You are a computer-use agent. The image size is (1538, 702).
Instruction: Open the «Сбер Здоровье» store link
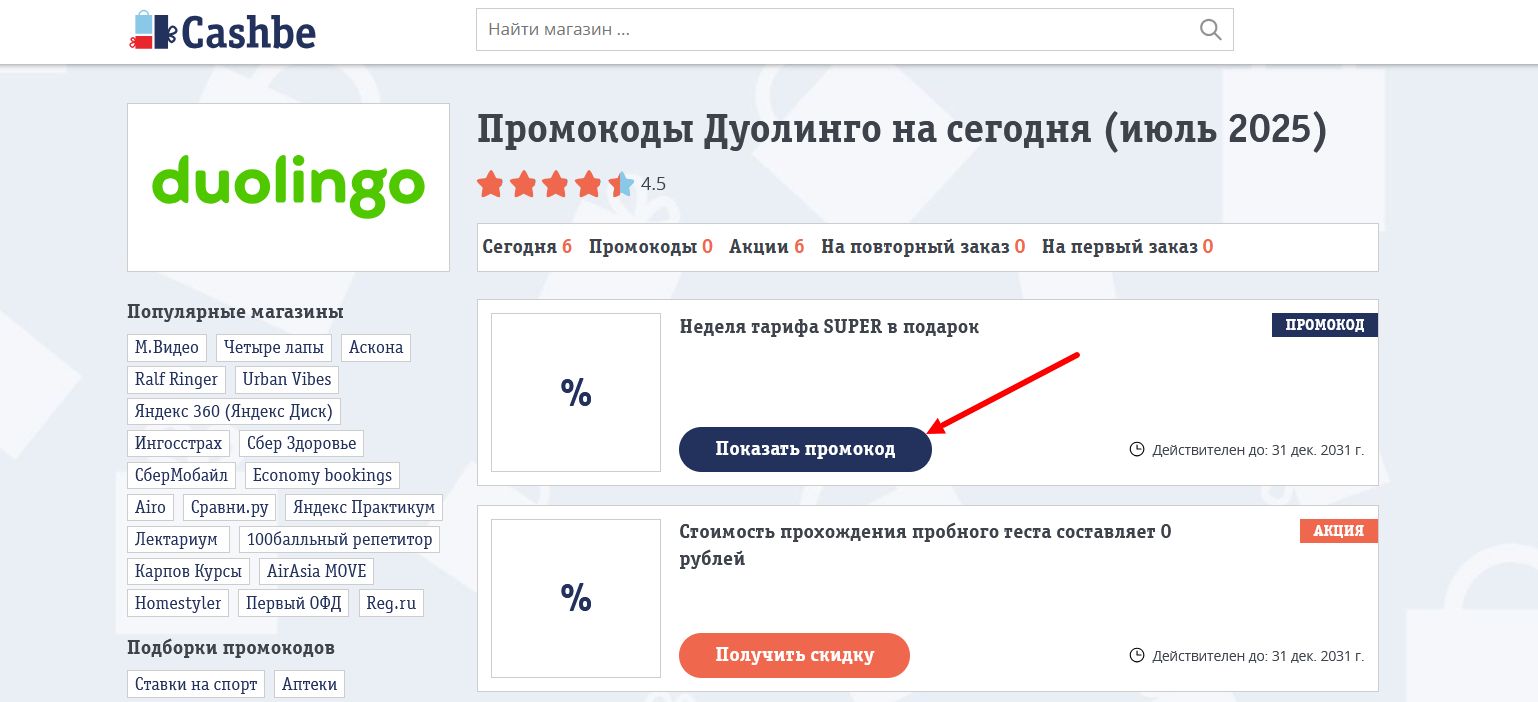301,444
